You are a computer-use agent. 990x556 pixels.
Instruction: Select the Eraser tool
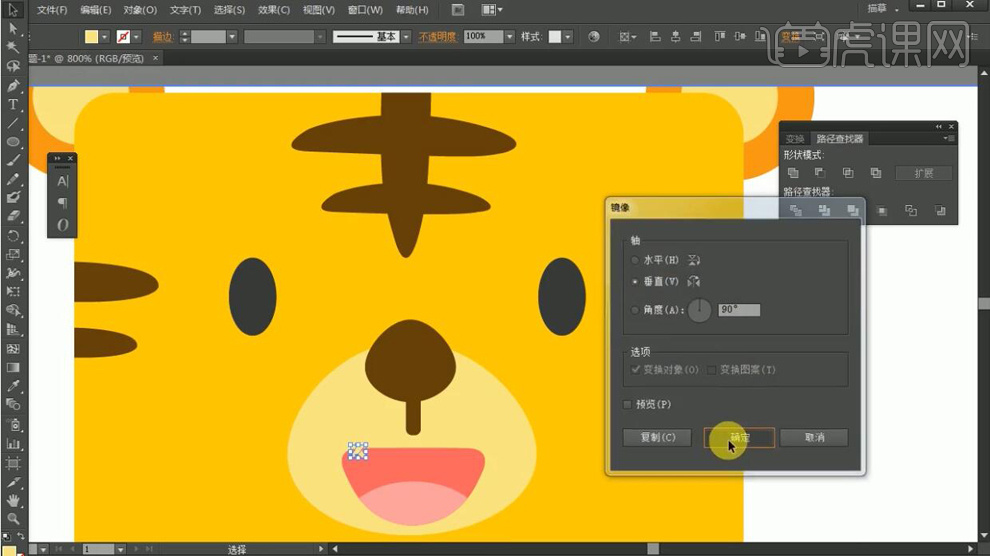pyautogui.click(x=13, y=216)
